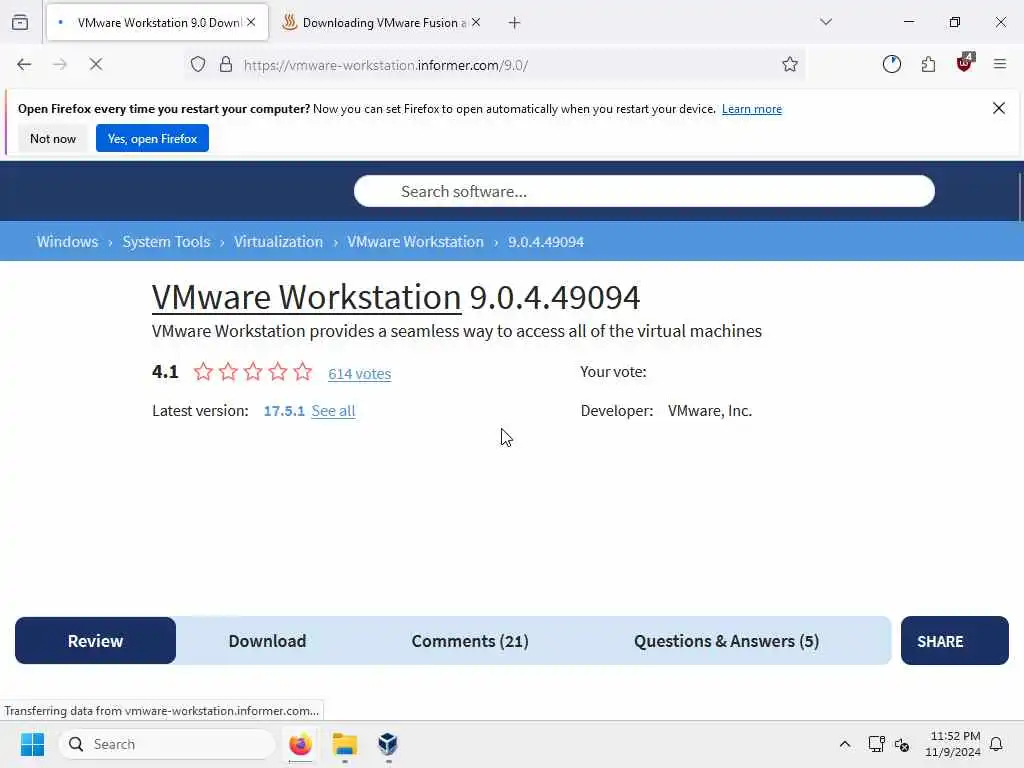Open VirtualBox from the taskbar
The width and height of the screenshot is (1024, 768).
388,744
